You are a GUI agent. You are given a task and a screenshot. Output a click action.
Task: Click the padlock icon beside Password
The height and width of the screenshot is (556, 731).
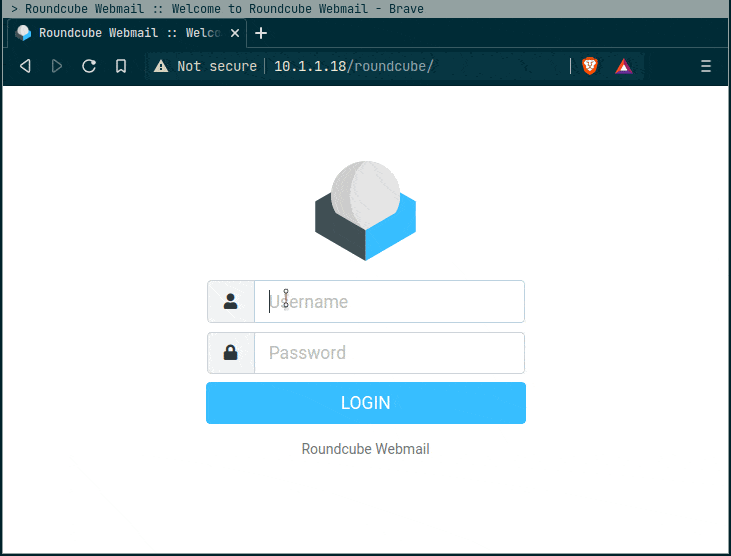coord(230,352)
